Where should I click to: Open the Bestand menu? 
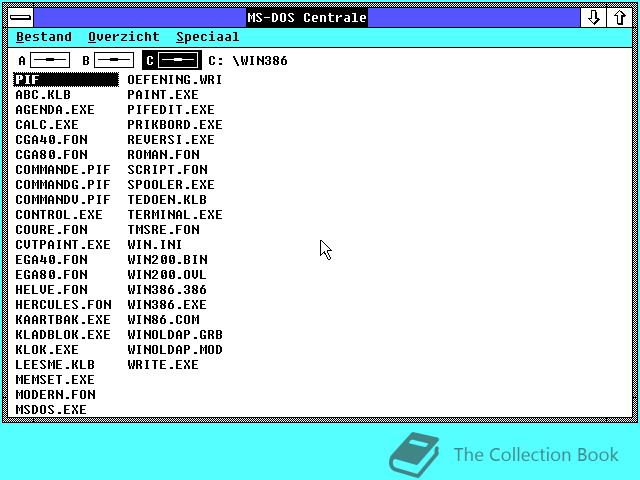[44, 37]
